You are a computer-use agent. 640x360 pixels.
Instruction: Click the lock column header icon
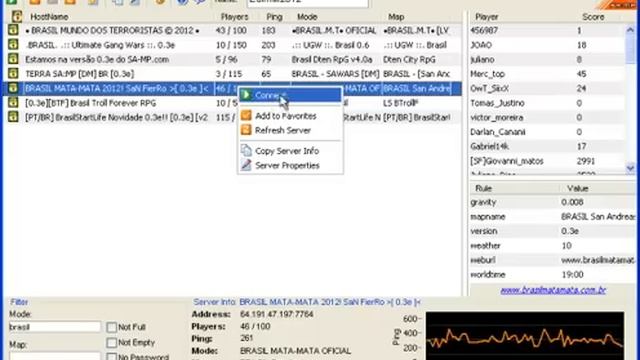pyautogui.click(x=17, y=16)
